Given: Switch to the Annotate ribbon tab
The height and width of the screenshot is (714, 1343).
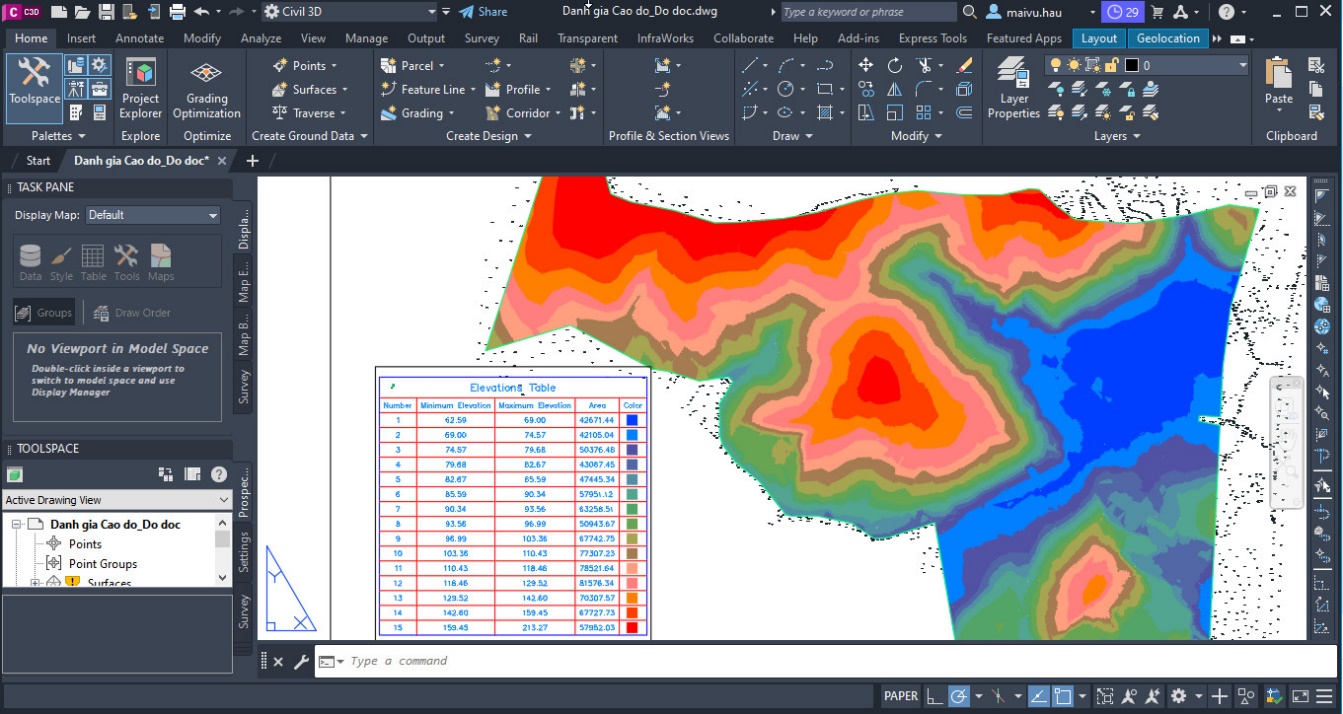Looking at the screenshot, I should [x=139, y=38].
